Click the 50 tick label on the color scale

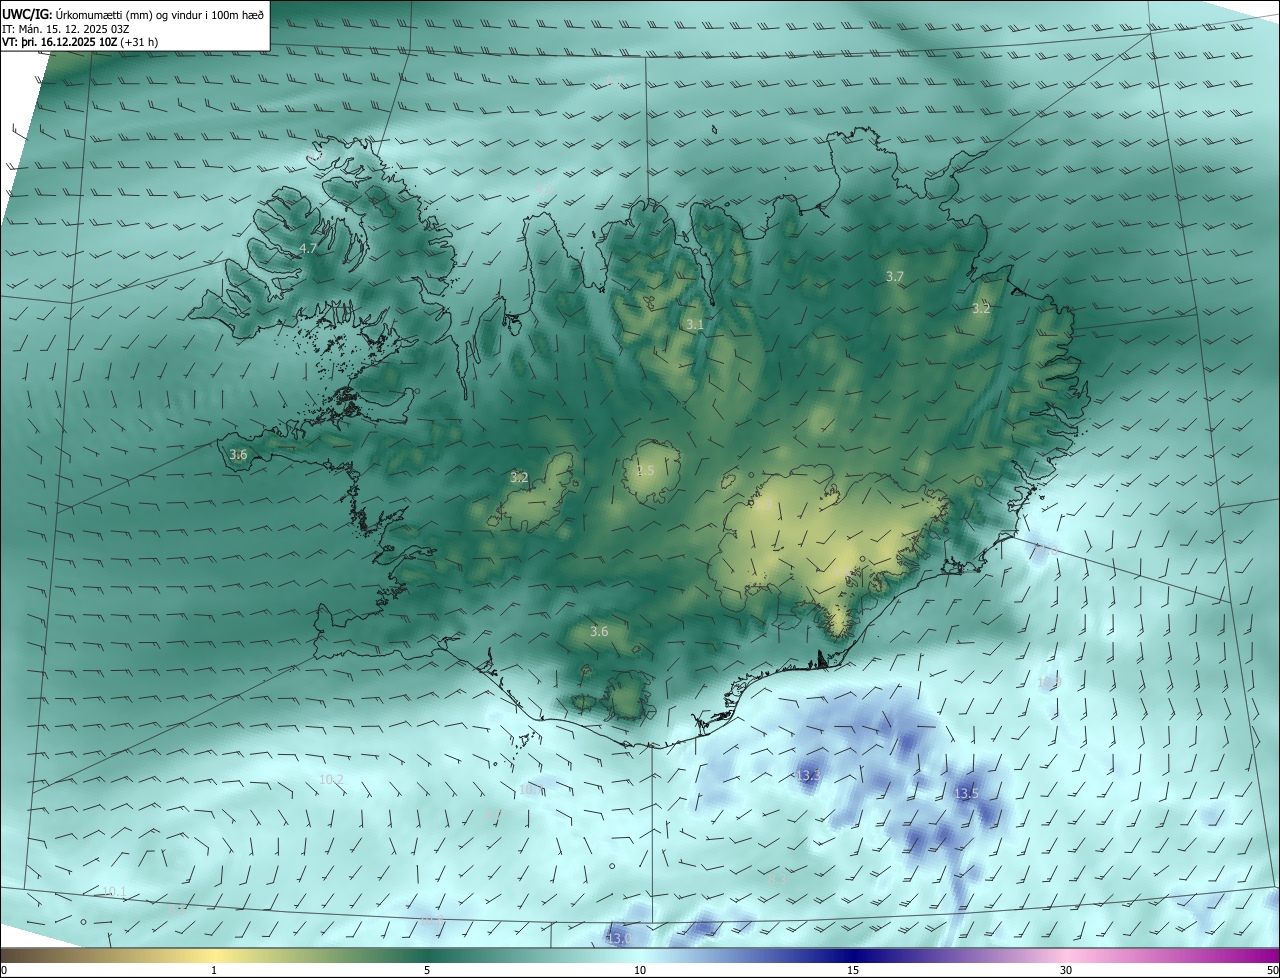point(1272,970)
